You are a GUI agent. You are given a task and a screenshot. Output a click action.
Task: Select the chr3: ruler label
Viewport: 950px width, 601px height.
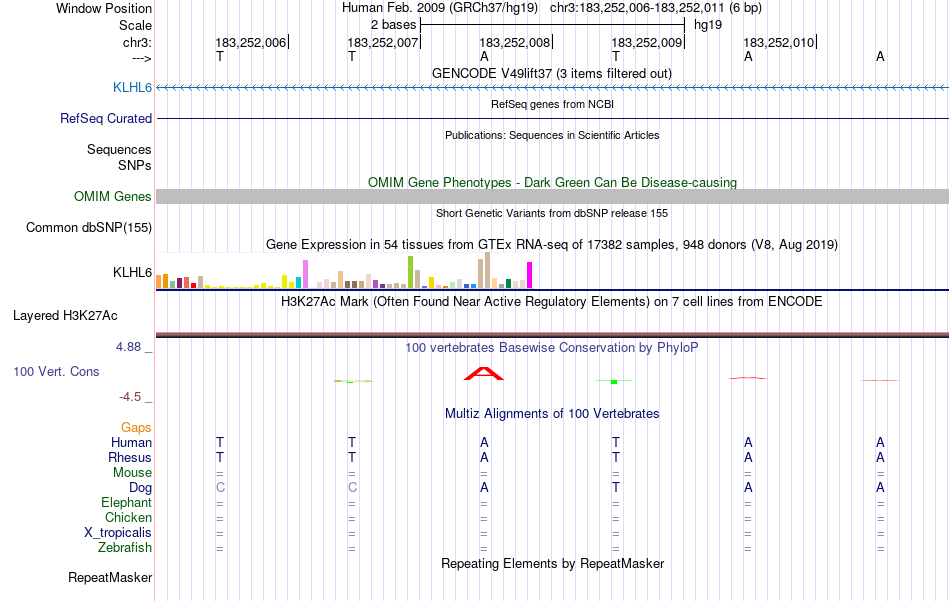click(x=137, y=42)
